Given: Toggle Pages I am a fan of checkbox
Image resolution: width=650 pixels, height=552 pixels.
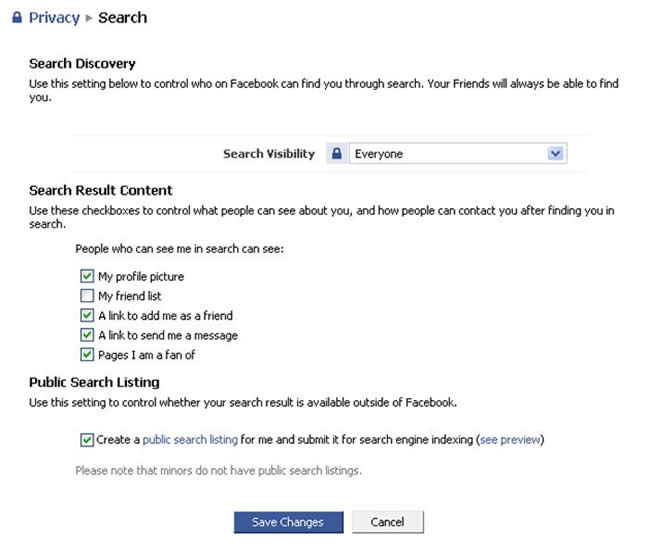Looking at the screenshot, I should click(x=87, y=355).
